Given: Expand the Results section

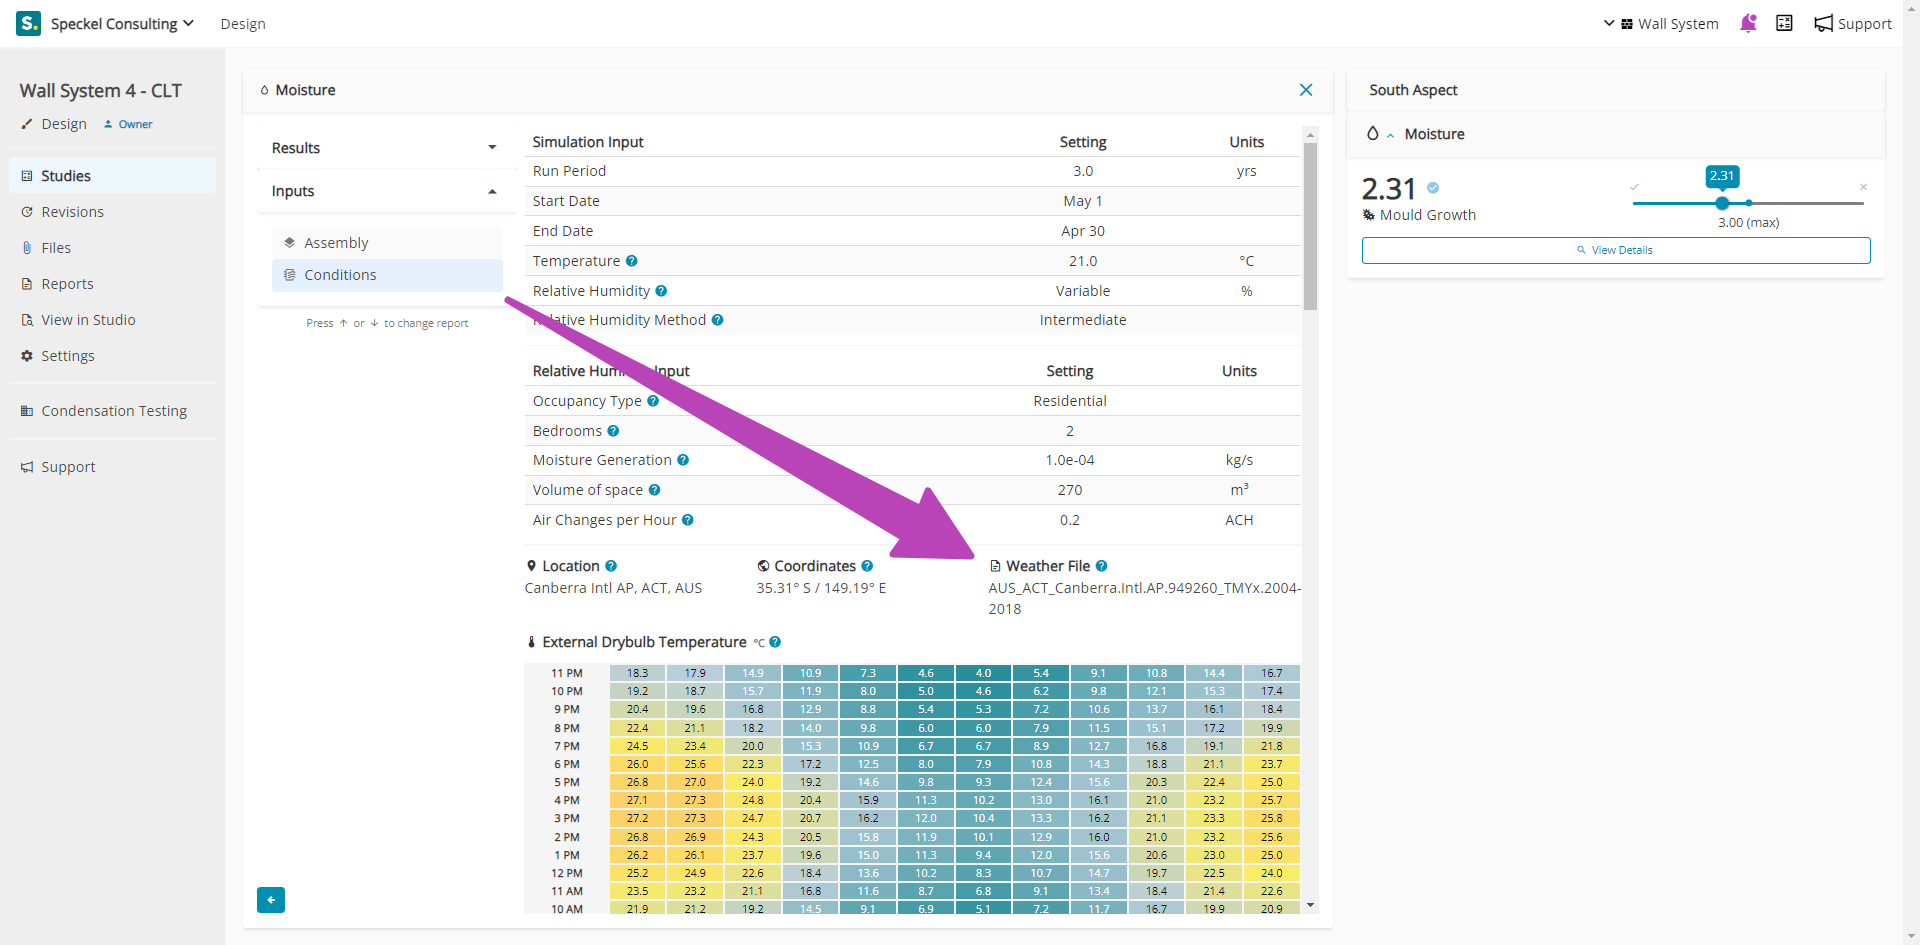Looking at the screenshot, I should point(384,148).
